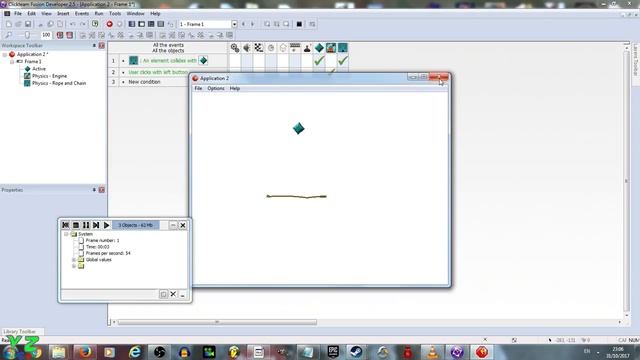Viewport: 640px width, 360px height.
Task: Click the horizontal scrollbar of event editor
Action: tap(217, 322)
